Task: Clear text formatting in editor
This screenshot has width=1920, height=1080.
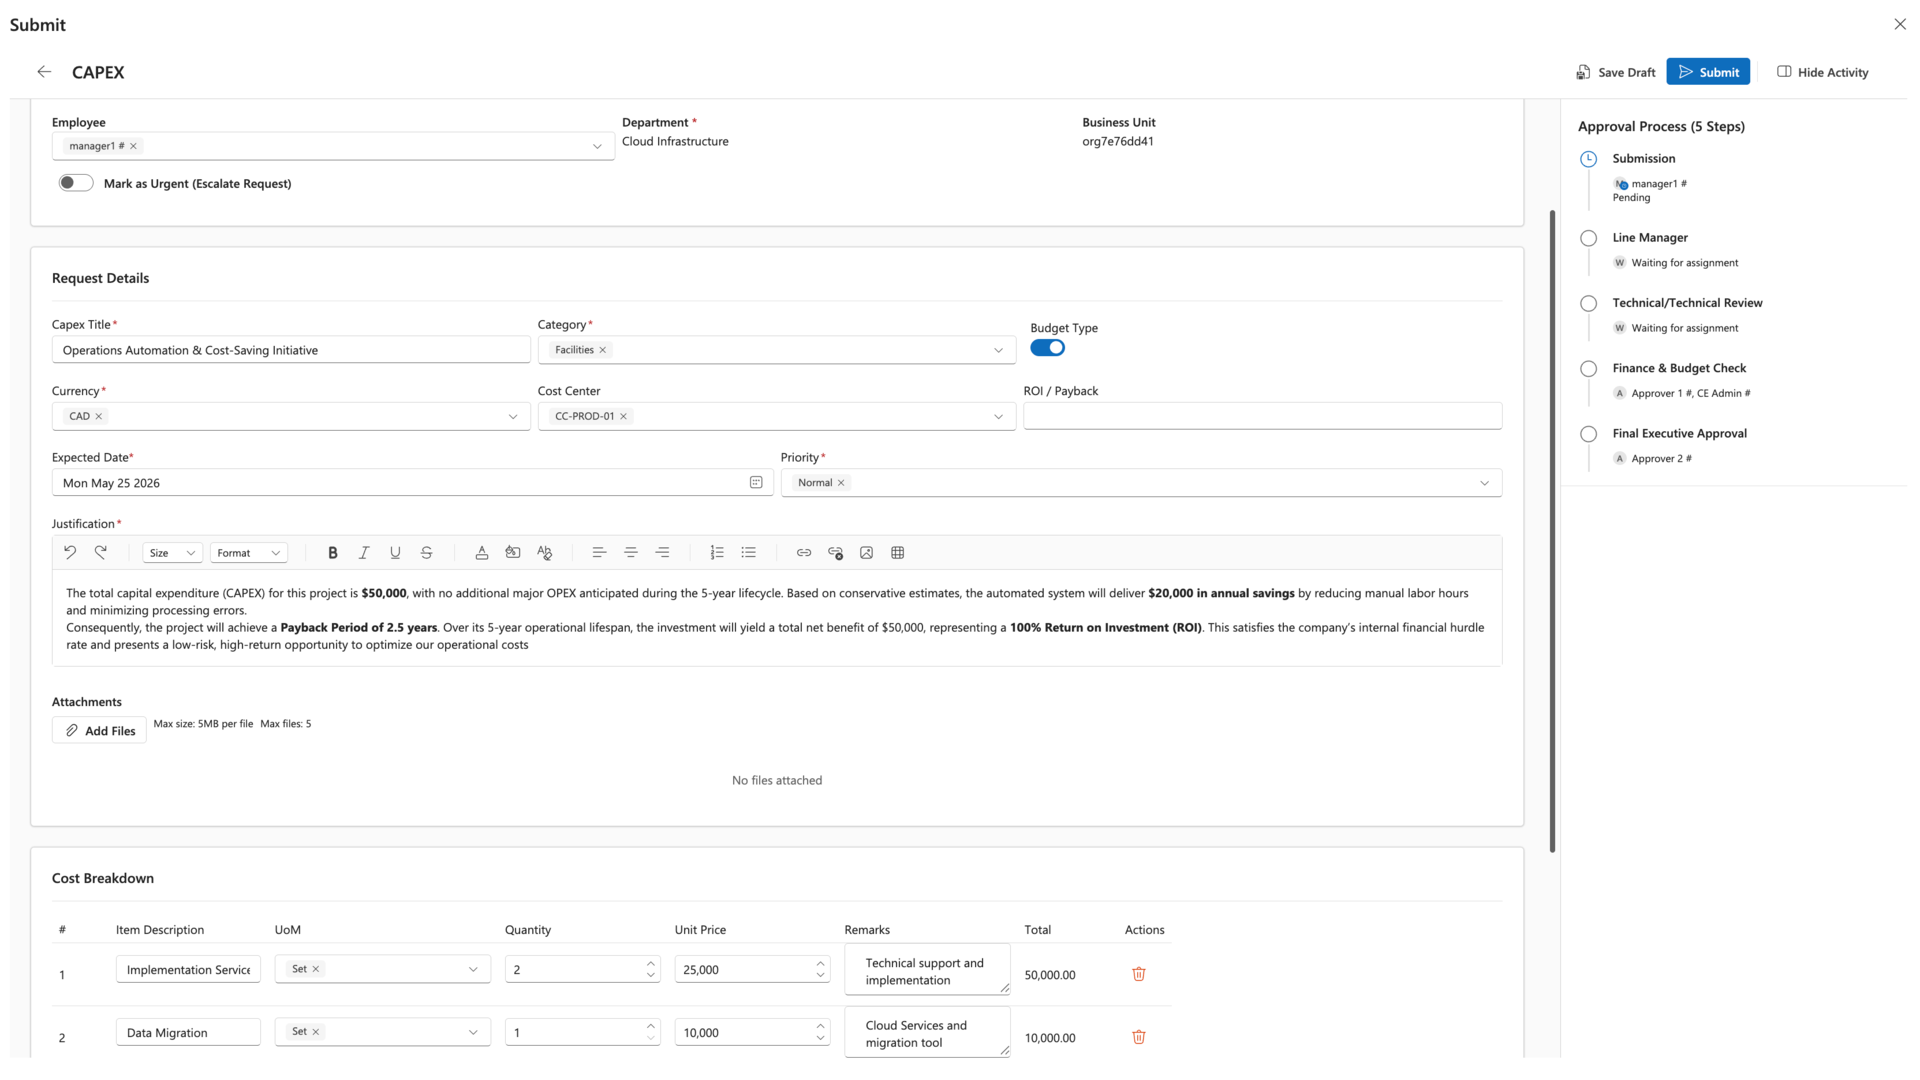Action: 545,553
